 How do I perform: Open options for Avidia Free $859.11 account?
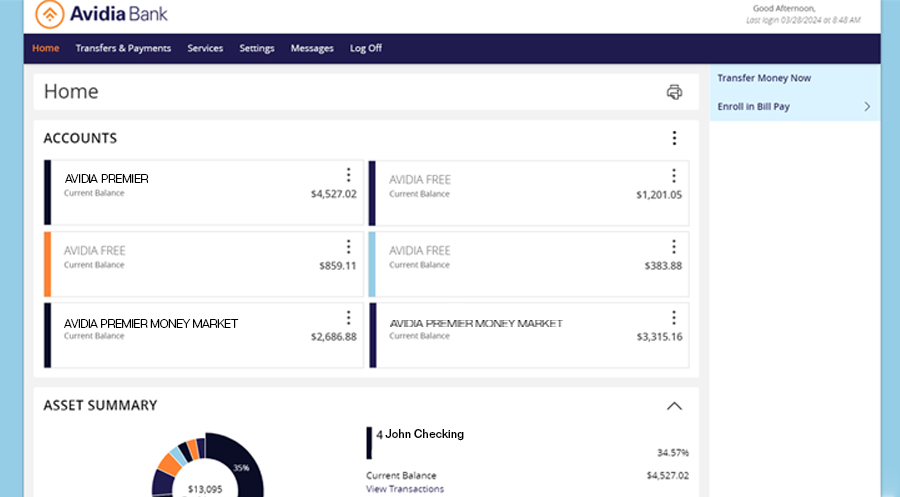(x=348, y=247)
